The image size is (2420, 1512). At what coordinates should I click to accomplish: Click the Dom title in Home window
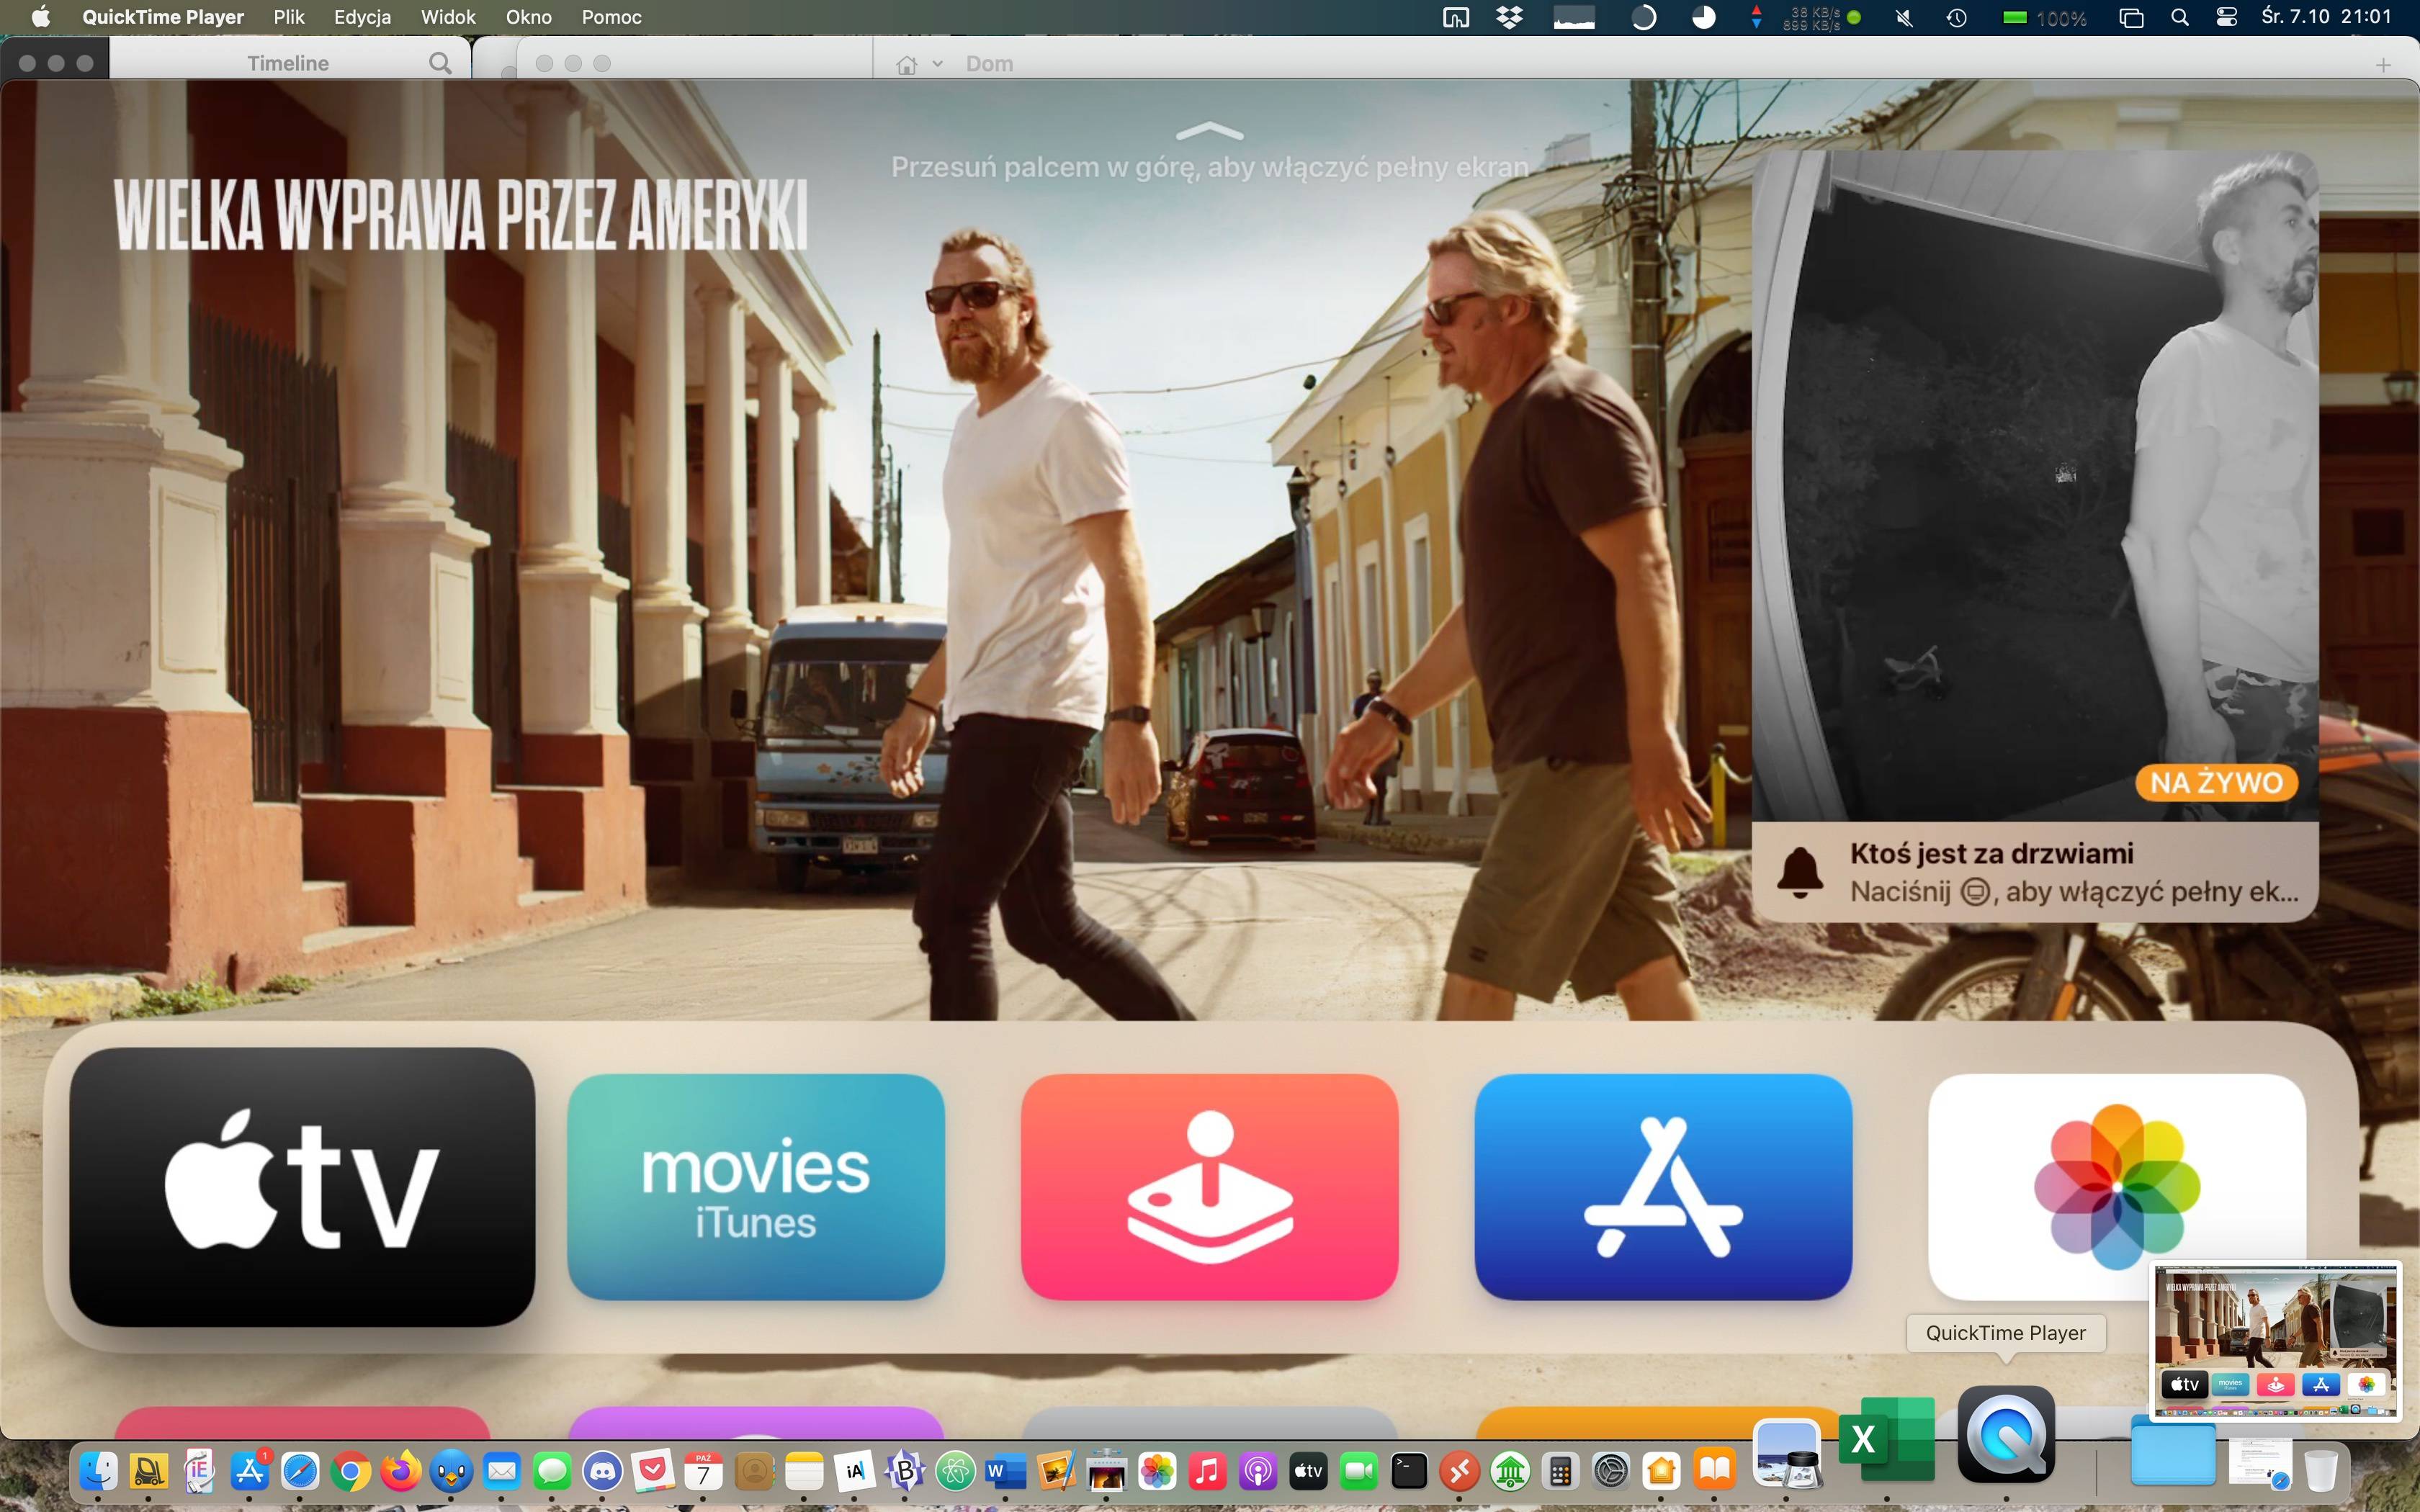tap(989, 63)
